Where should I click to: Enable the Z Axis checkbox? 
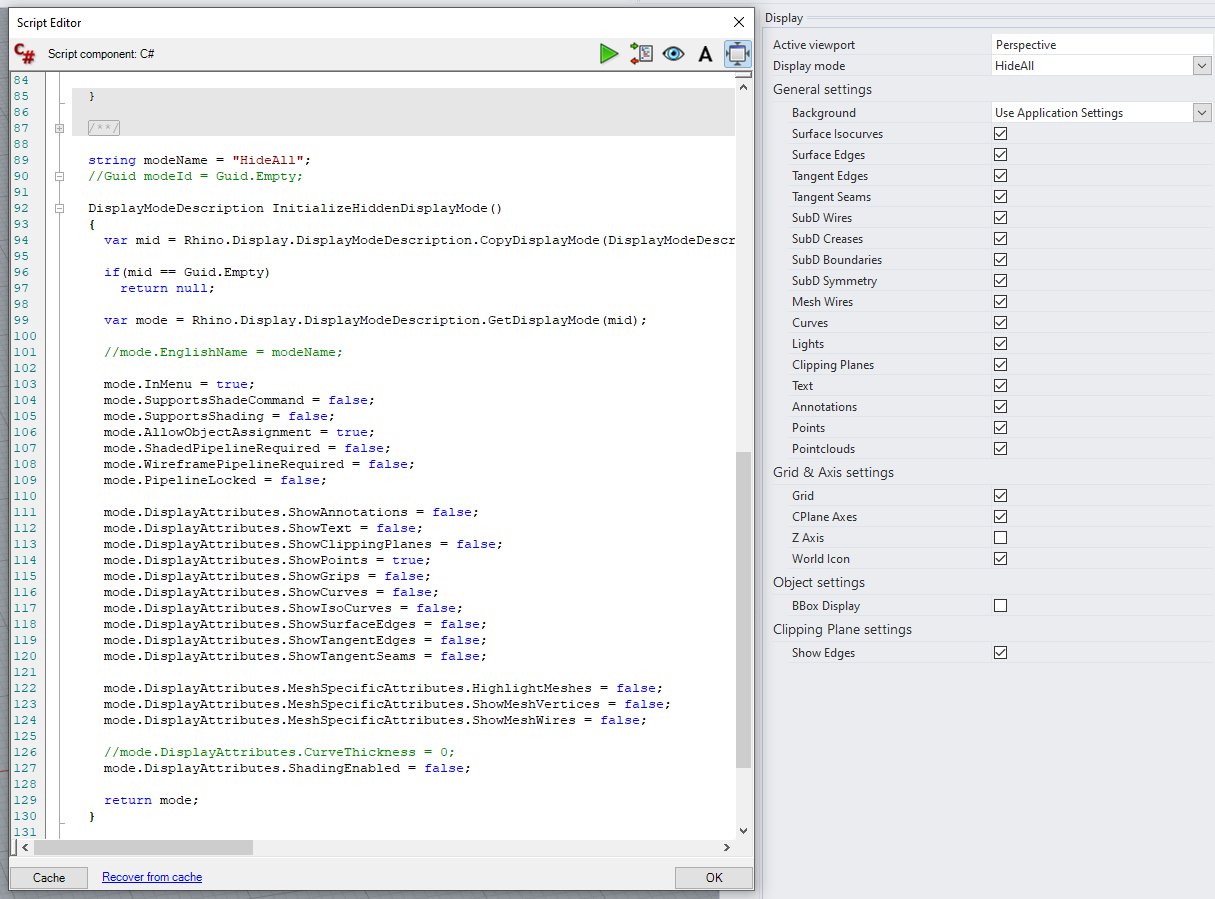1000,538
